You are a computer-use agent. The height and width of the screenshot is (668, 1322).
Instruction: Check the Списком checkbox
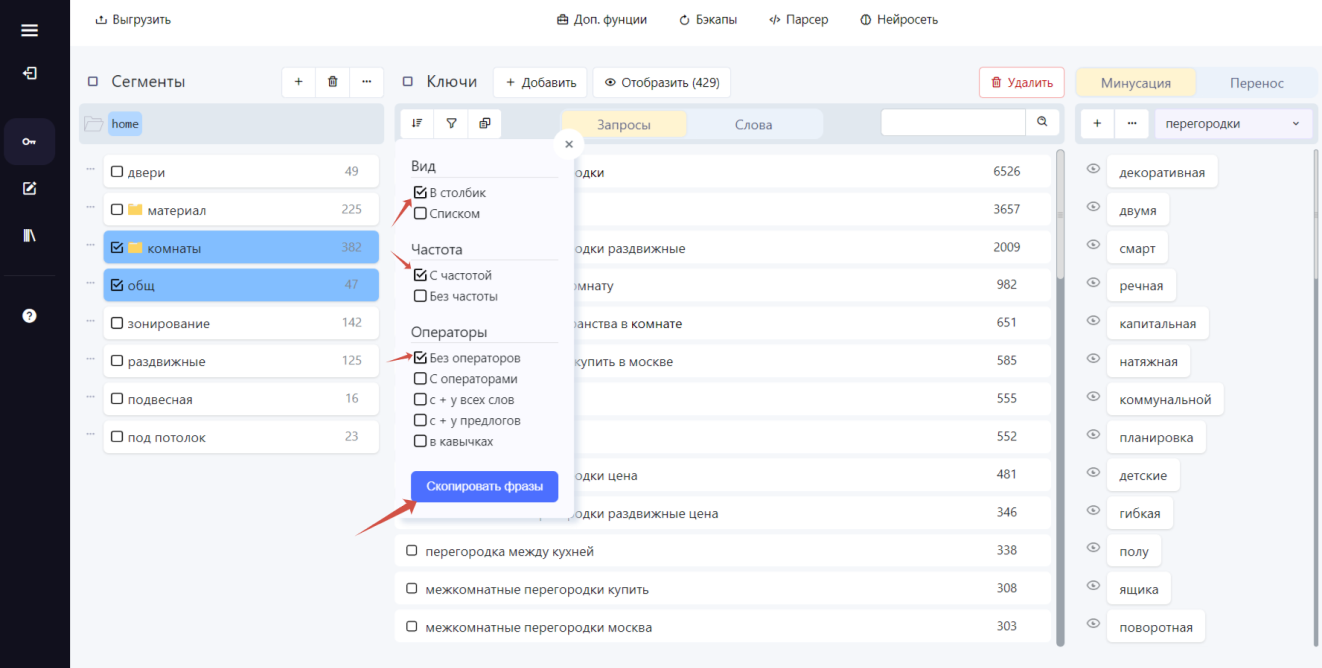click(x=420, y=213)
